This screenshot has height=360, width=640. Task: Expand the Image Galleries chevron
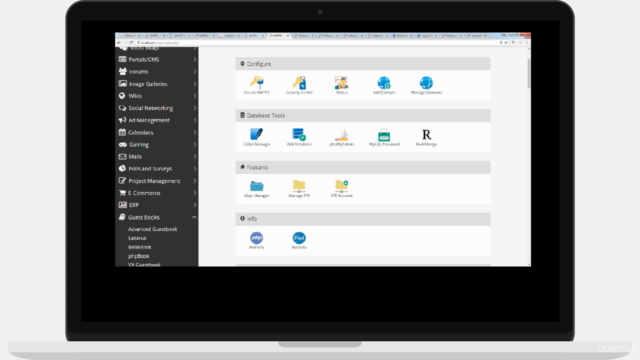195,84
